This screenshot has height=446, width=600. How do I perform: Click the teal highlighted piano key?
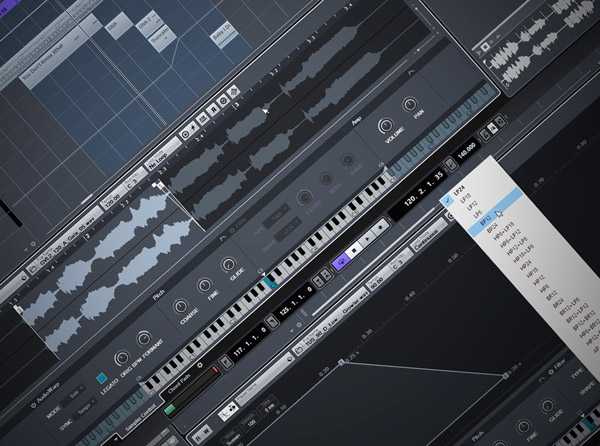pos(270,281)
